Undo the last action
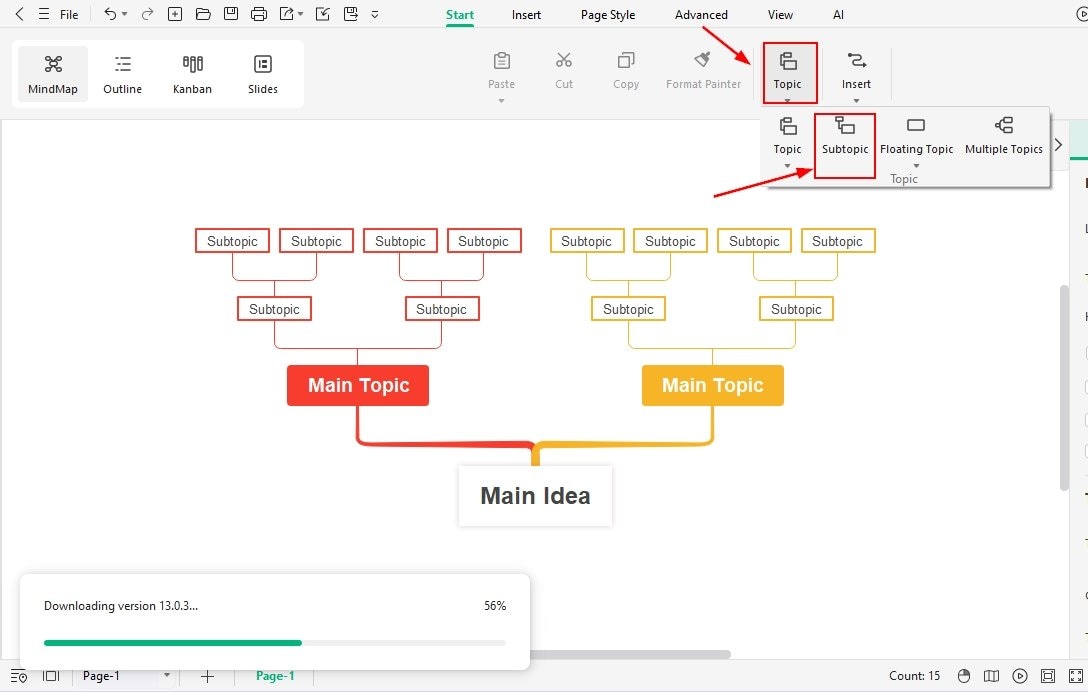Image resolution: width=1088 pixels, height=692 pixels. [x=108, y=14]
